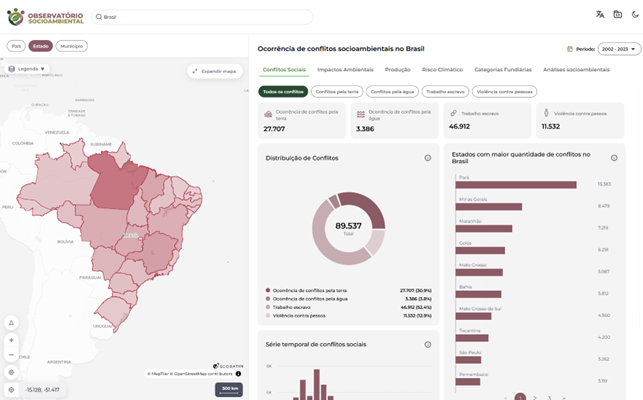Viewport: 643px width, 400px height.
Task: Reset map north with compass icon
Action: (x=11, y=323)
